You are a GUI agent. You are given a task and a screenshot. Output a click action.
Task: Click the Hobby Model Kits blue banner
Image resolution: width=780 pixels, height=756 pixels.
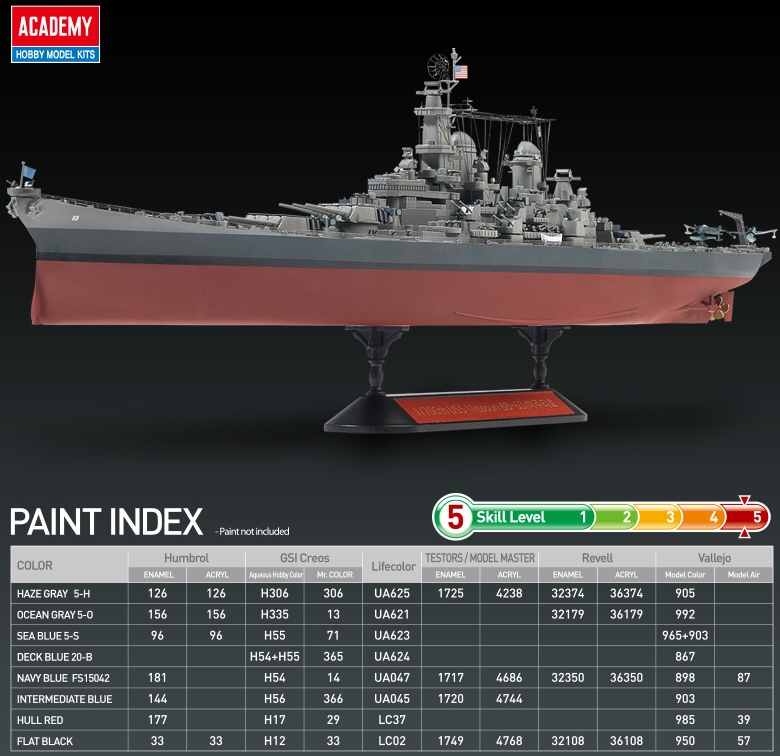point(55,55)
